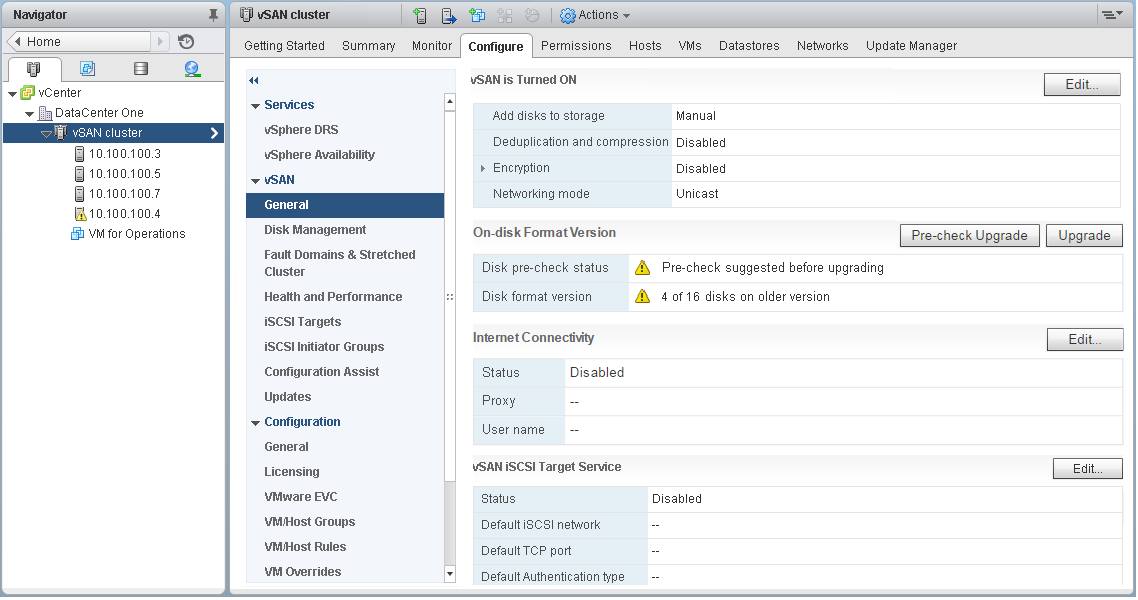
Task: Click the Disk pre-check status warning icon
Action: pyautogui.click(x=642, y=268)
